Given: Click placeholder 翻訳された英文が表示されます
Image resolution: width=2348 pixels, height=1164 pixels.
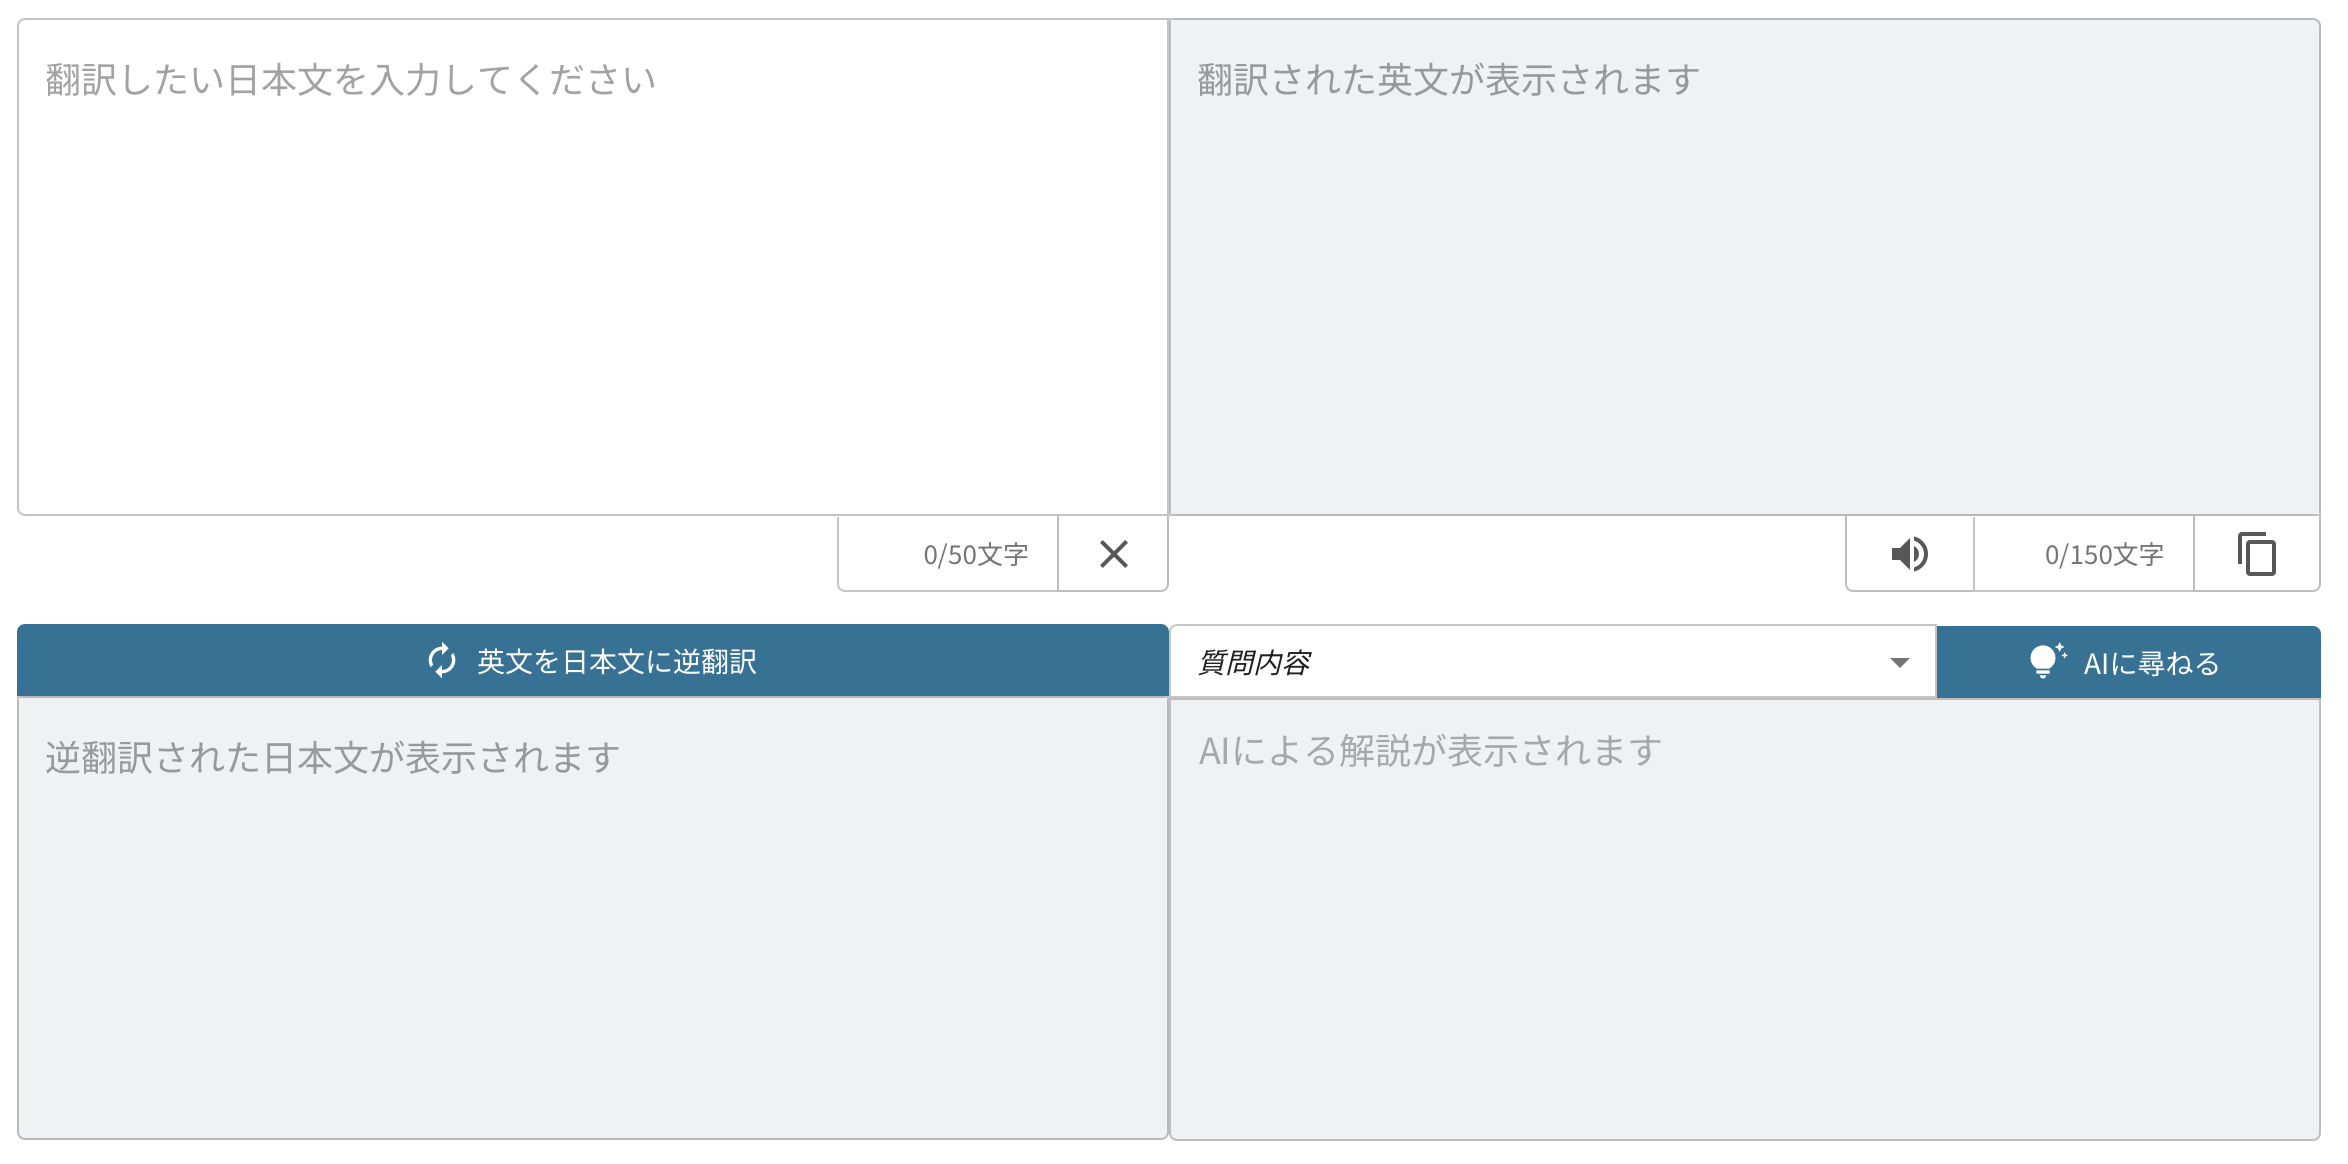Looking at the screenshot, I should click(1448, 80).
